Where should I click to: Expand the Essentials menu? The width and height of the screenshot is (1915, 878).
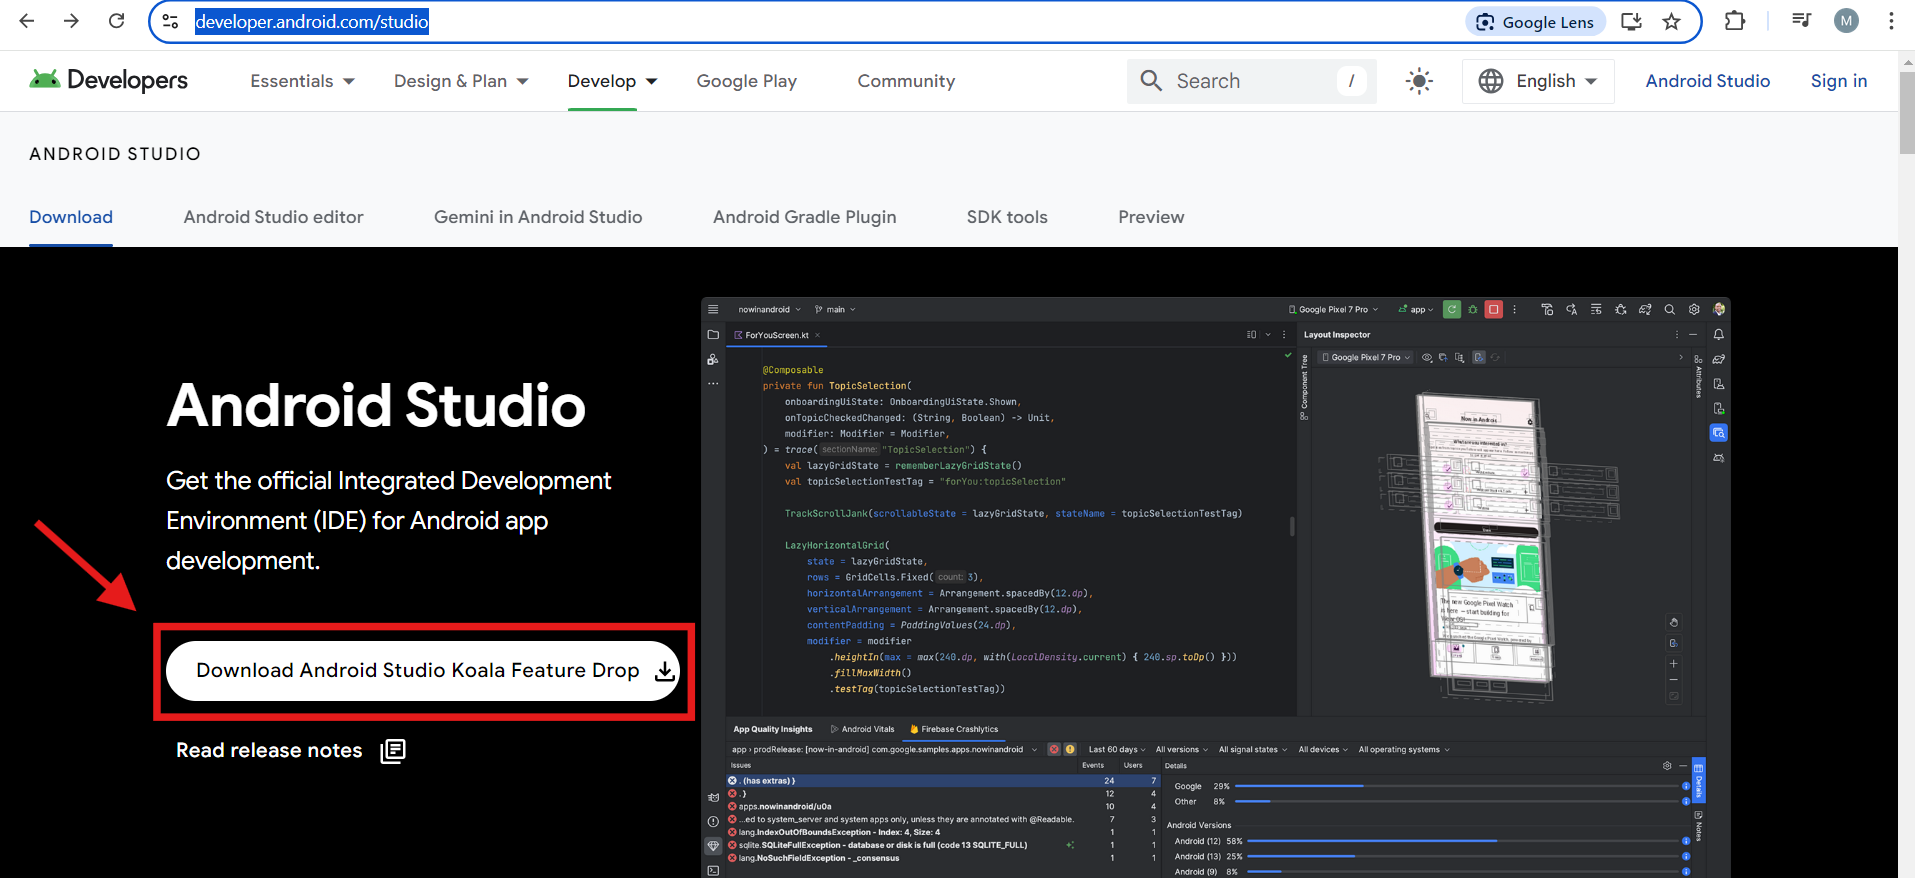302,81
